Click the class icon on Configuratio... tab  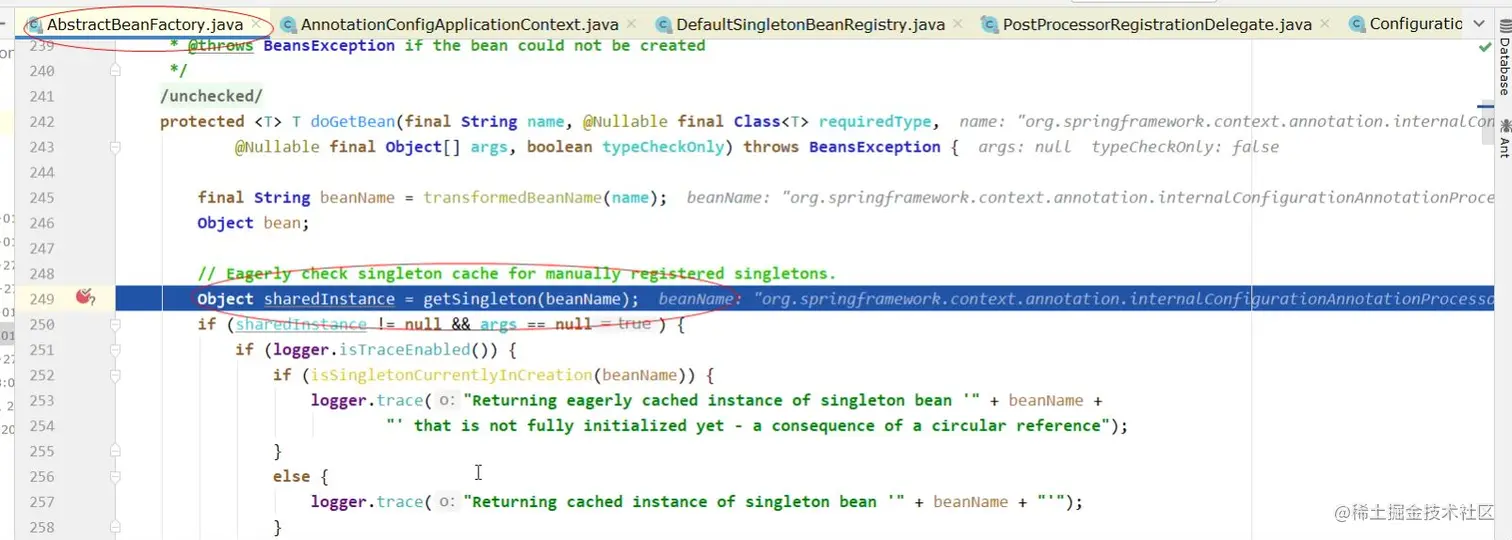1358,24
